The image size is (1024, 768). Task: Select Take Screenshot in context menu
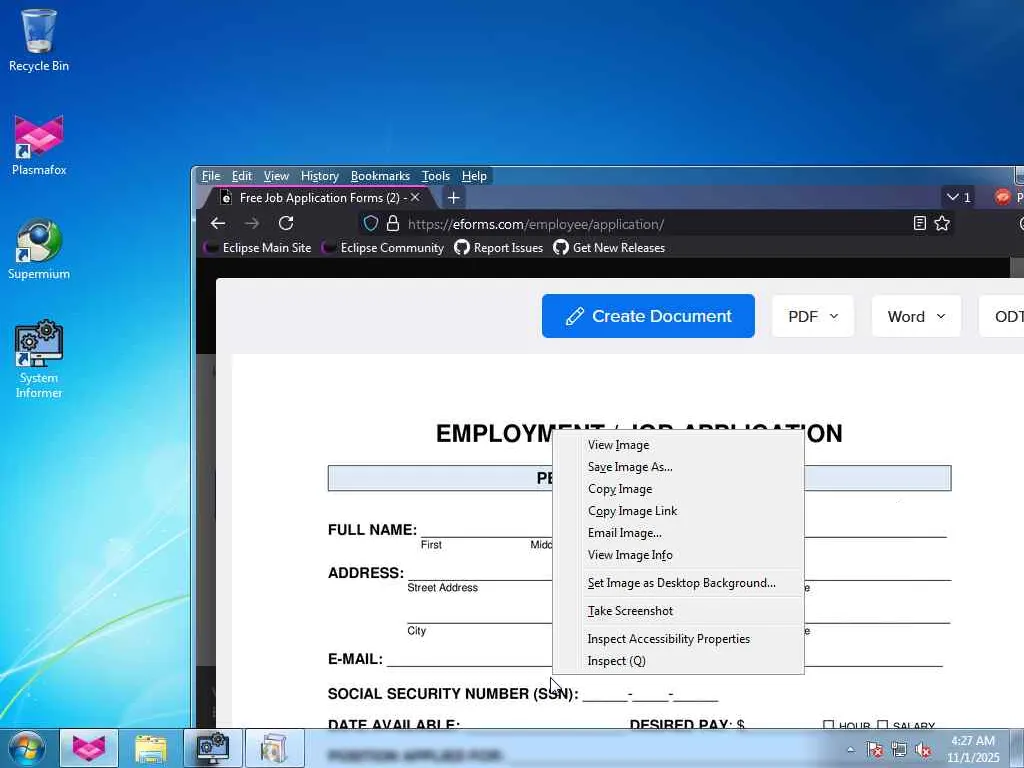coord(678,611)
